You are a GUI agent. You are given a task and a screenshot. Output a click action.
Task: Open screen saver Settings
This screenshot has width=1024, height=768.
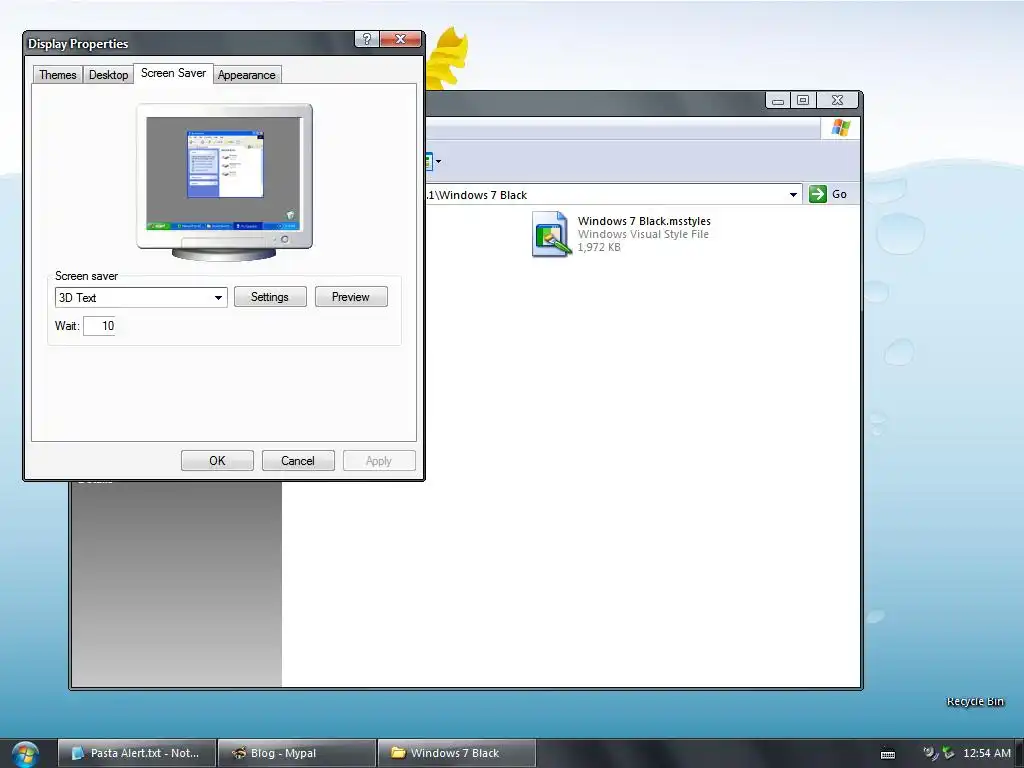[x=270, y=297]
